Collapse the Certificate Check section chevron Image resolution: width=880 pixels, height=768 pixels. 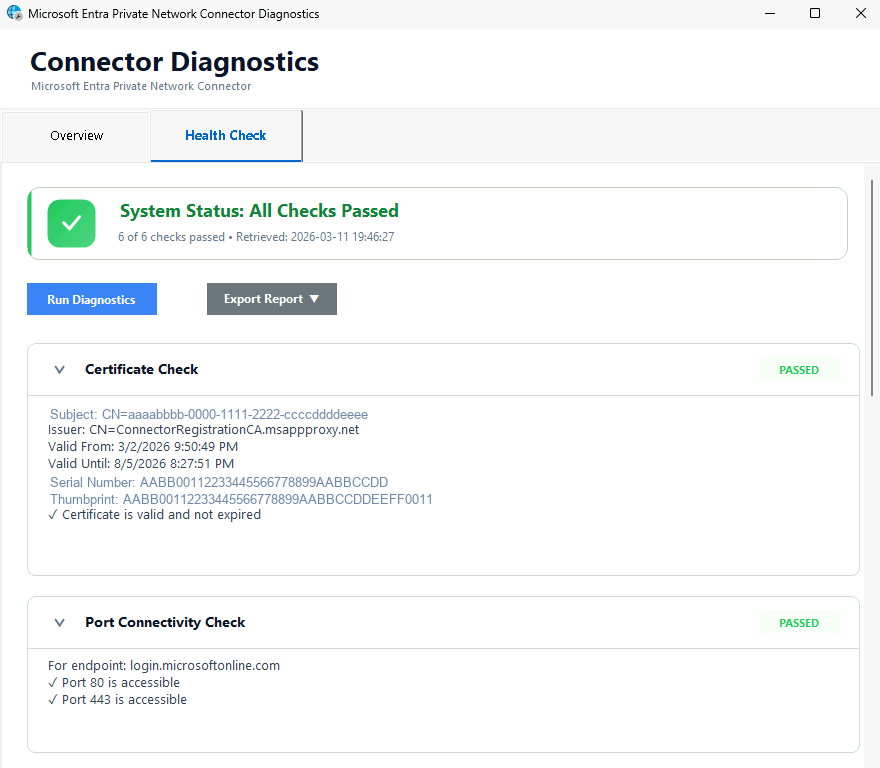pyautogui.click(x=59, y=369)
